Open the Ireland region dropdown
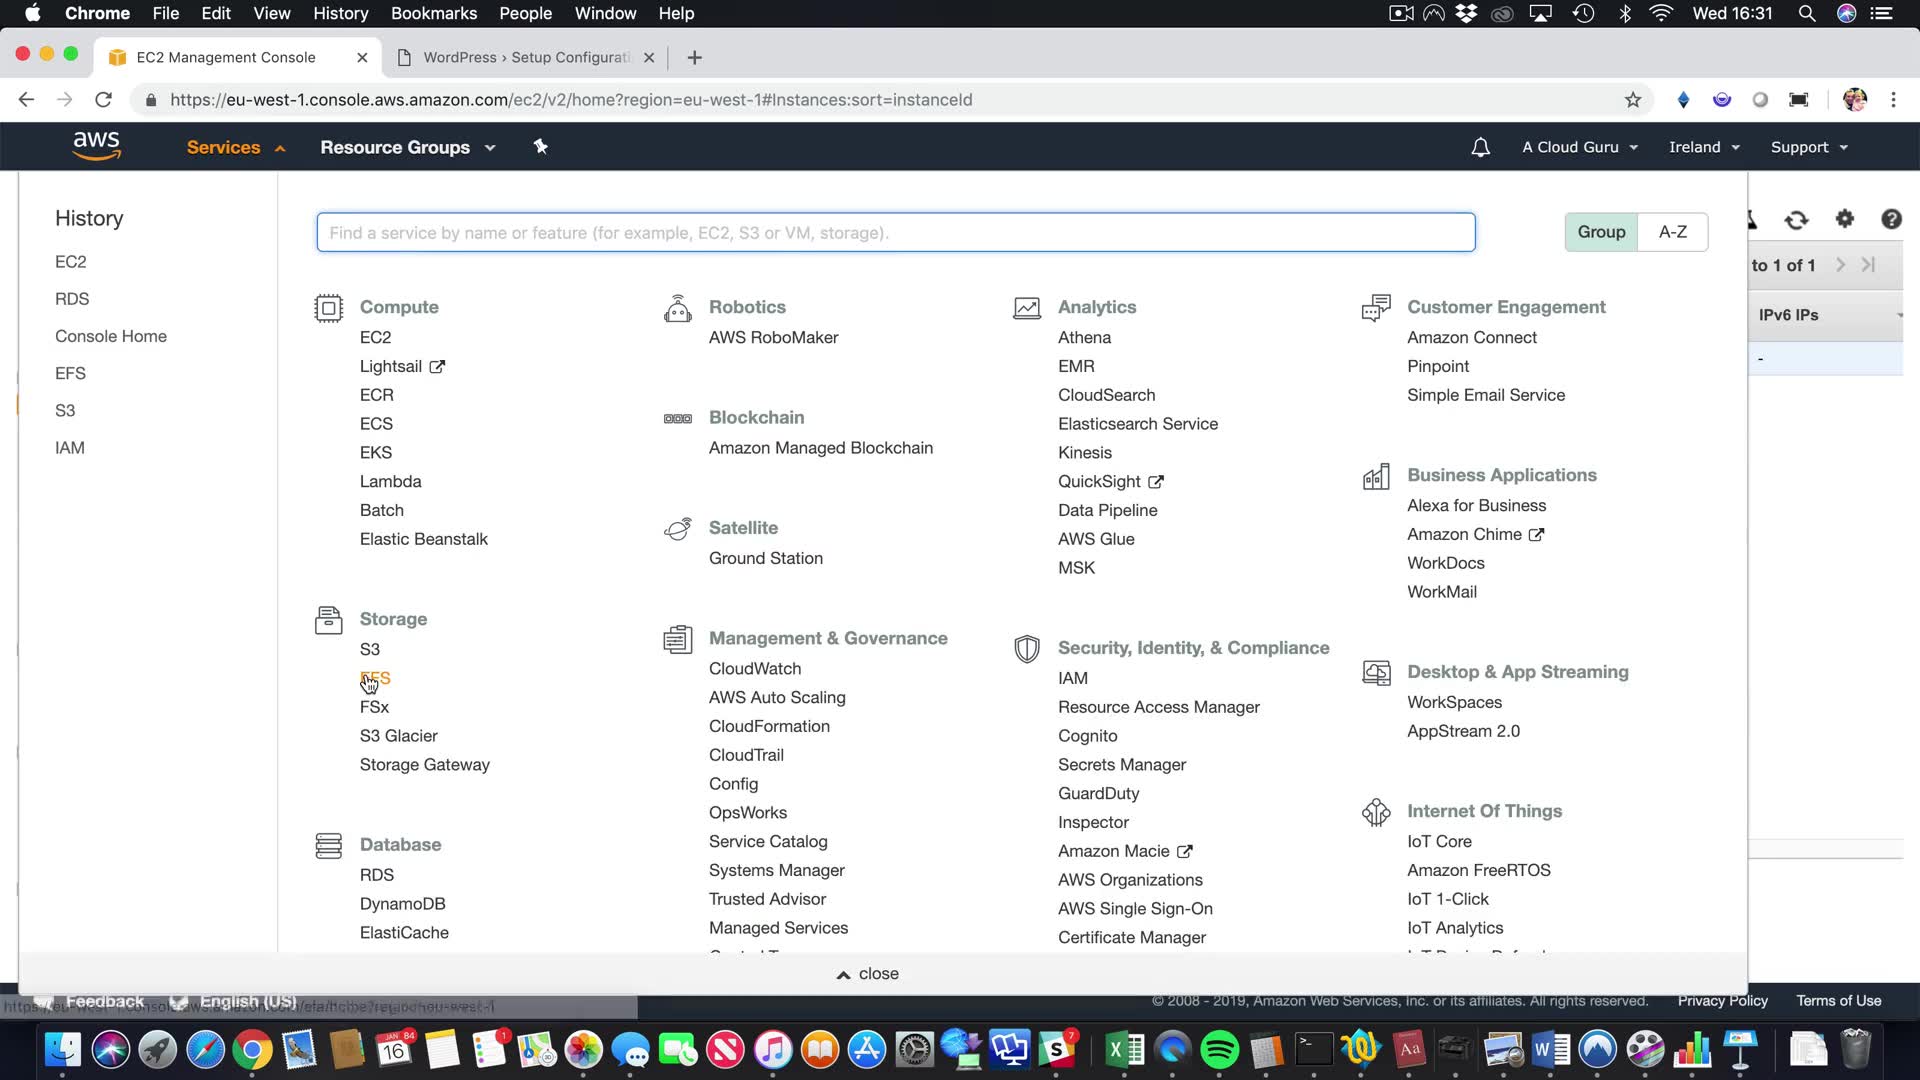Image resolution: width=1920 pixels, height=1080 pixels. (x=1703, y=147)
